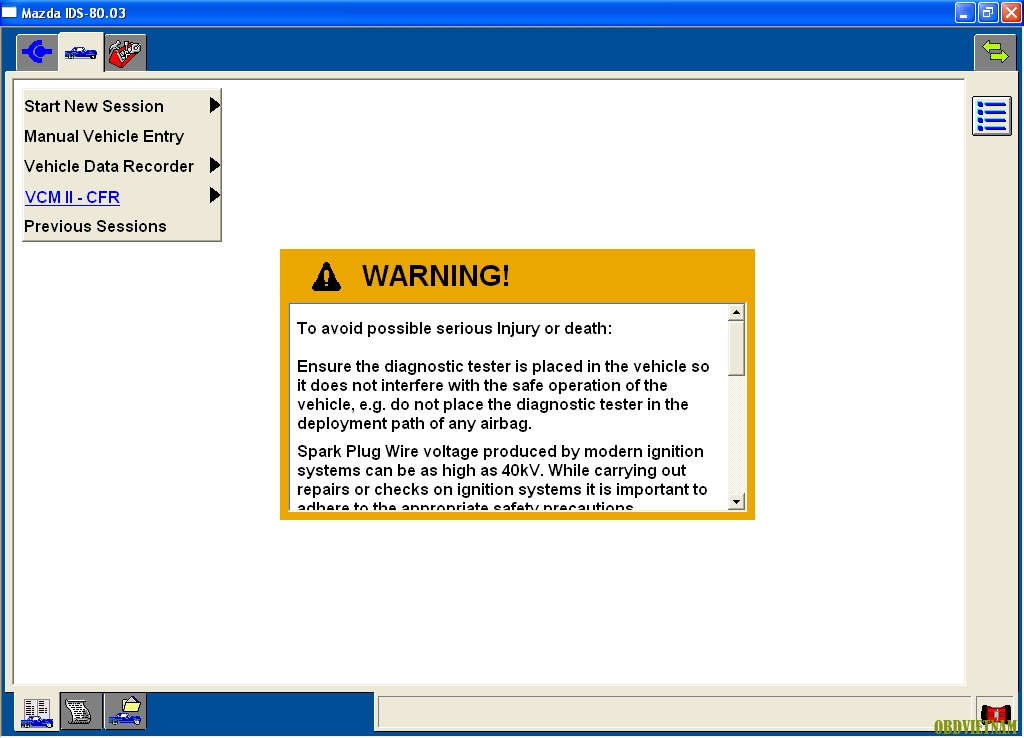The image size is (1024, 738).
Task: Open the red toolbox tab
Action: coord(125,52)
